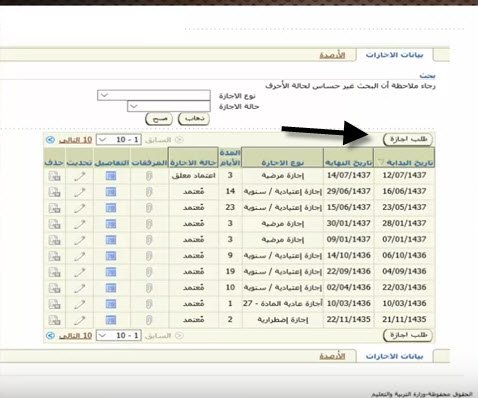Switch to the top بيانات الاجازات tab
Screen dimensions: 478x398
click(394, 55)
